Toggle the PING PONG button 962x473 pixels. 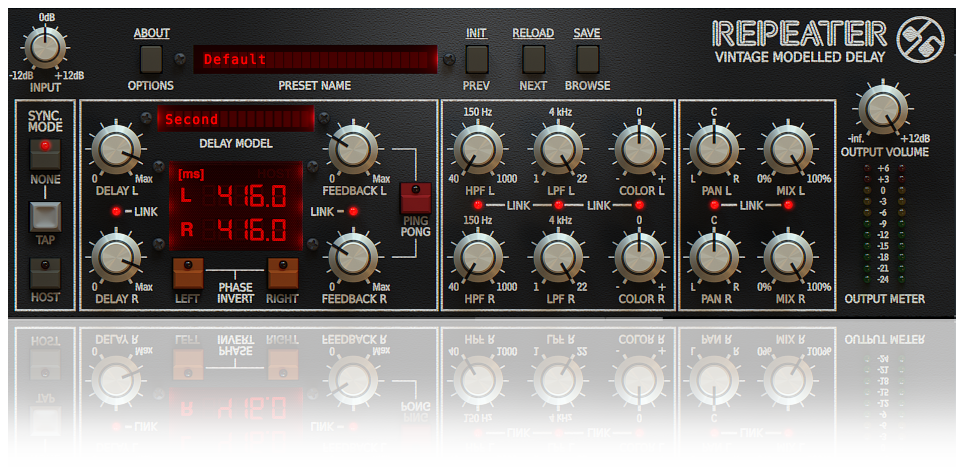pyautogui.click(x=416, y=198)
